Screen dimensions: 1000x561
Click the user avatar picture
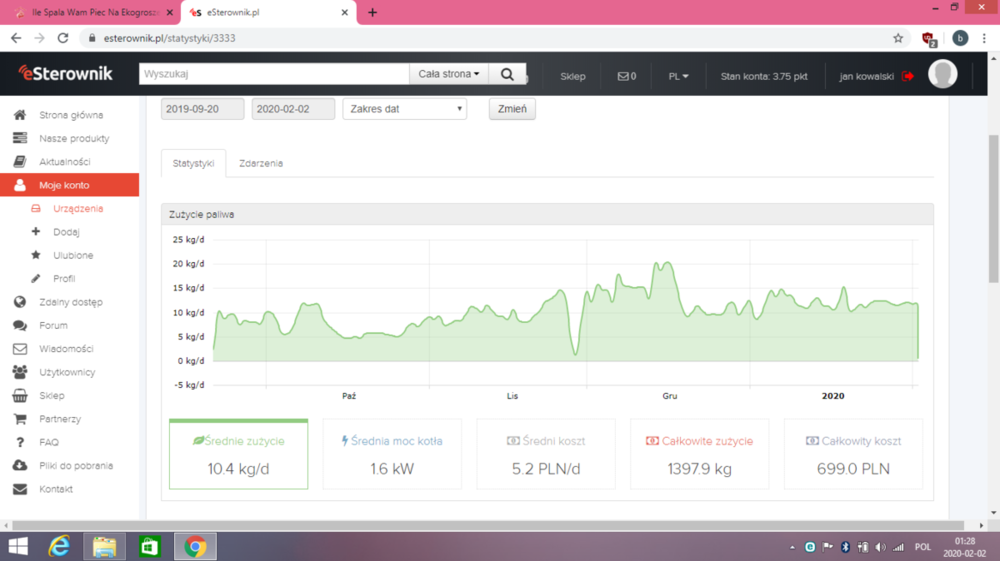click(942, 74)
